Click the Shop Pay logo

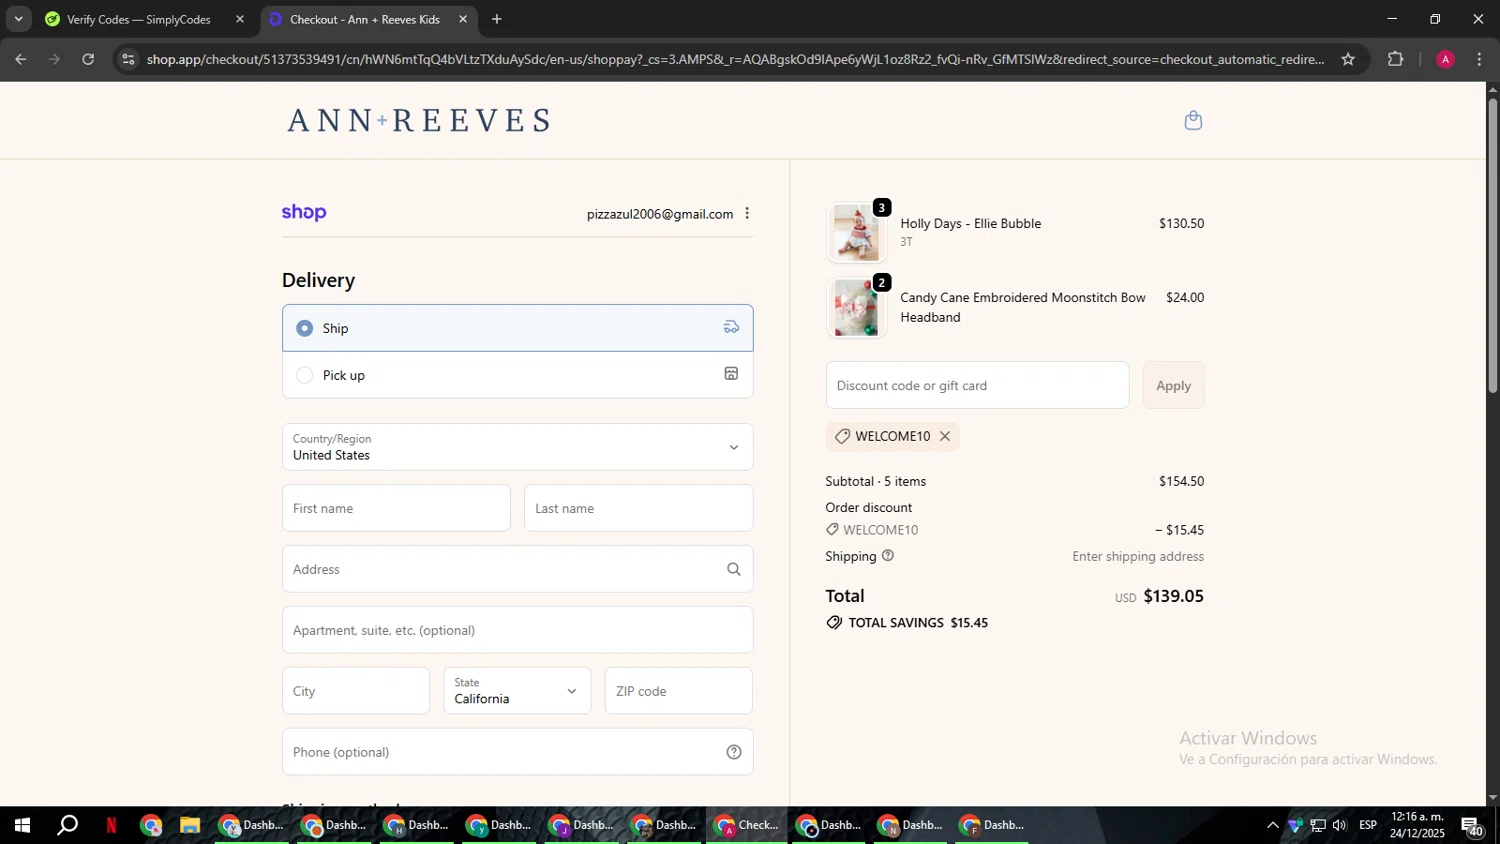(x=304, y=212)
